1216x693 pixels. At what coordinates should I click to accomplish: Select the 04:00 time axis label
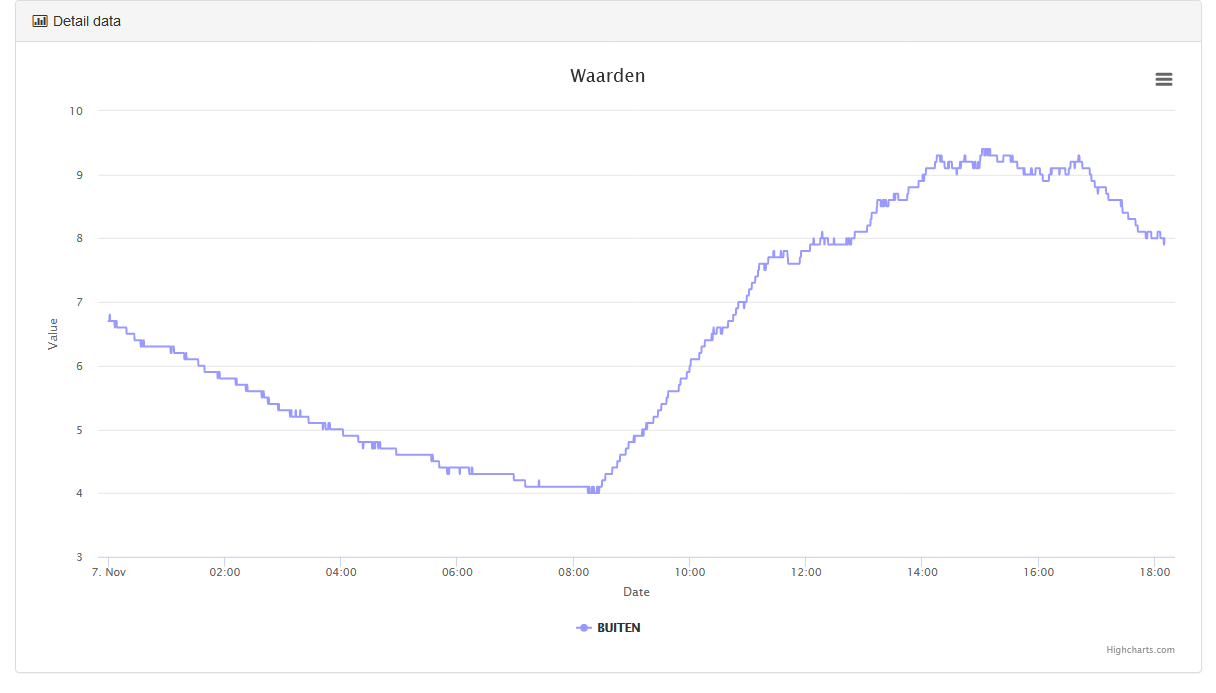coord(341,572)
